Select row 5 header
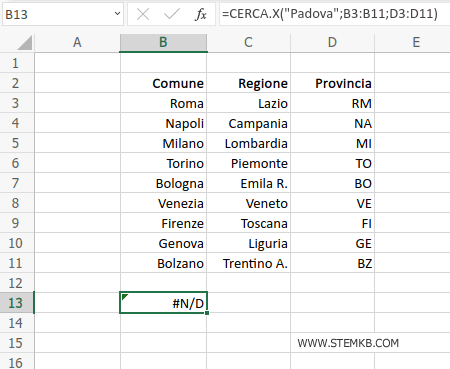Image resolution: width=450 pixels, height=369 pixels. click(17, 143)
